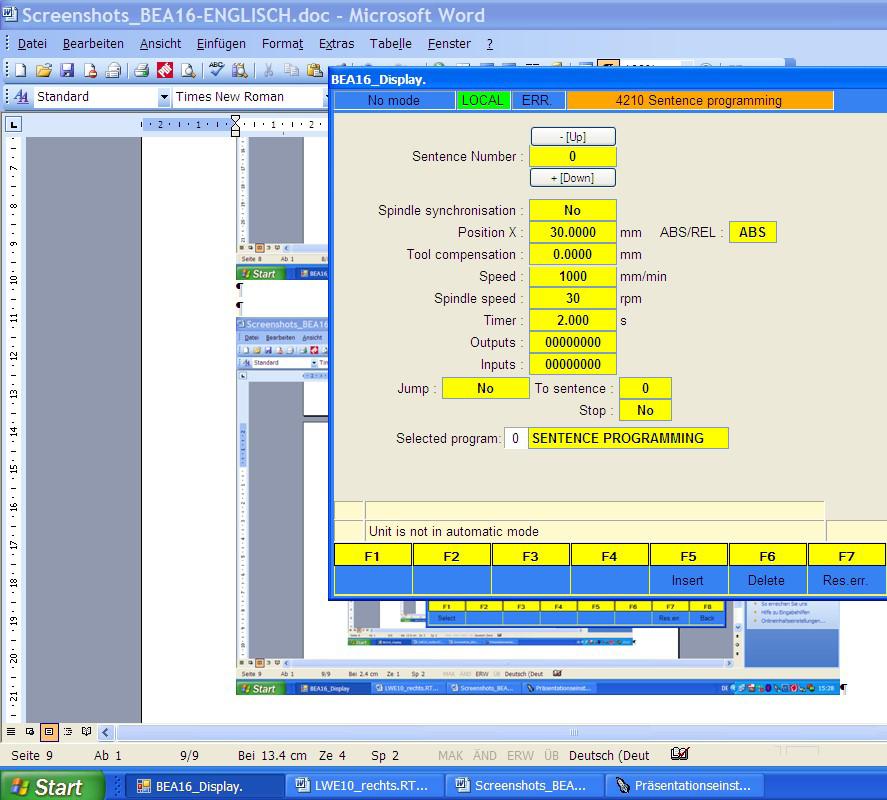The height and width of the screenshot is (800, 887).
Task: Expand the Standard style dropdown arrow
Action: [163, 97]
